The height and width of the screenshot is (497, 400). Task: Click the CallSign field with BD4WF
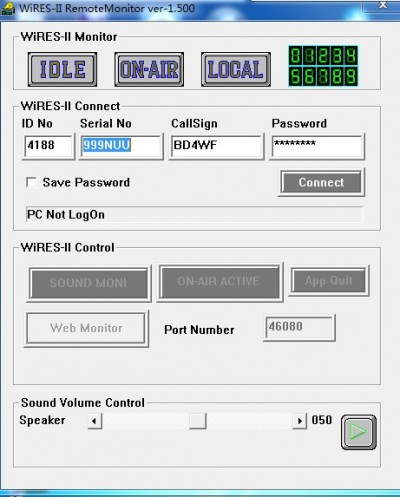pos(216,146)
